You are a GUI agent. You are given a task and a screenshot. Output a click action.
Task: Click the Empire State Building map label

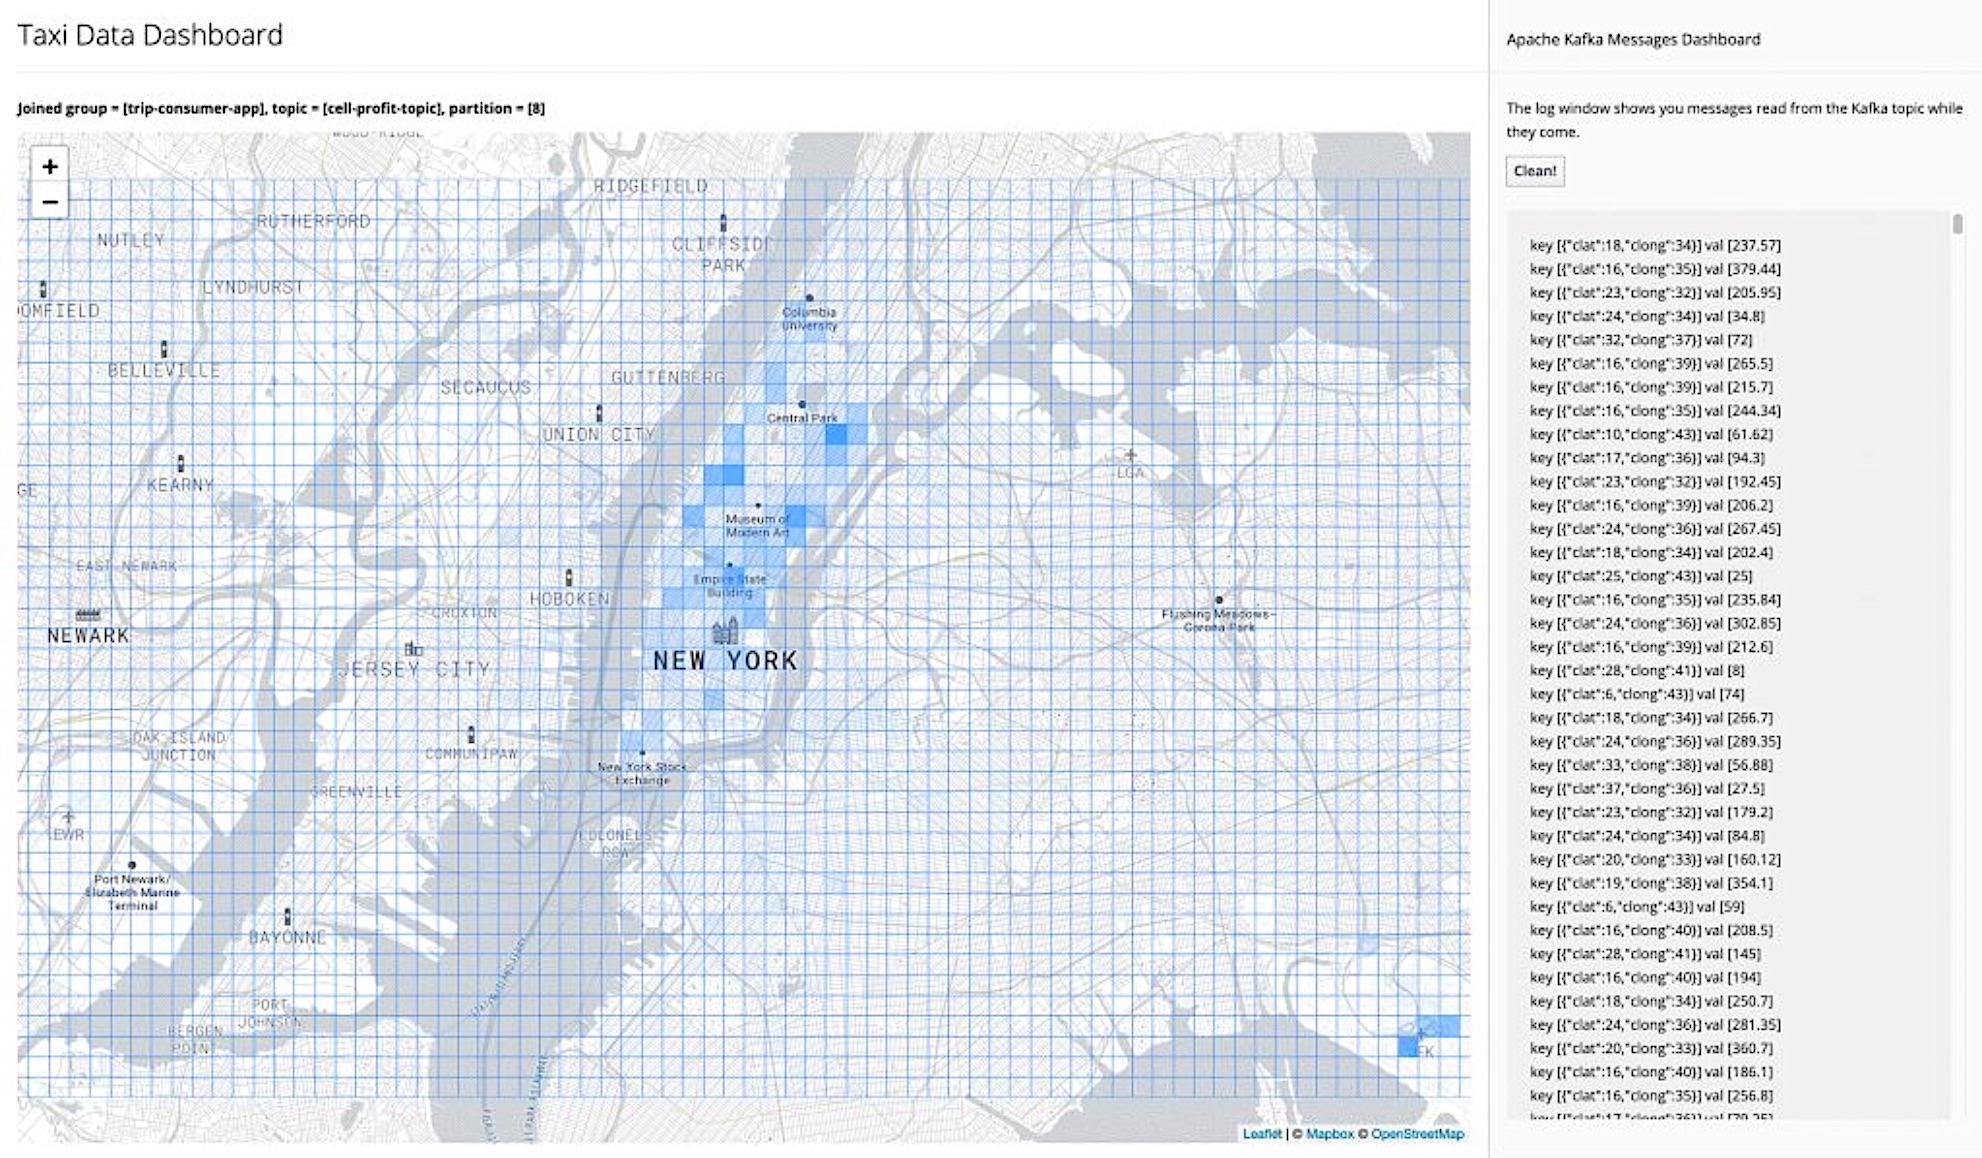730,585
